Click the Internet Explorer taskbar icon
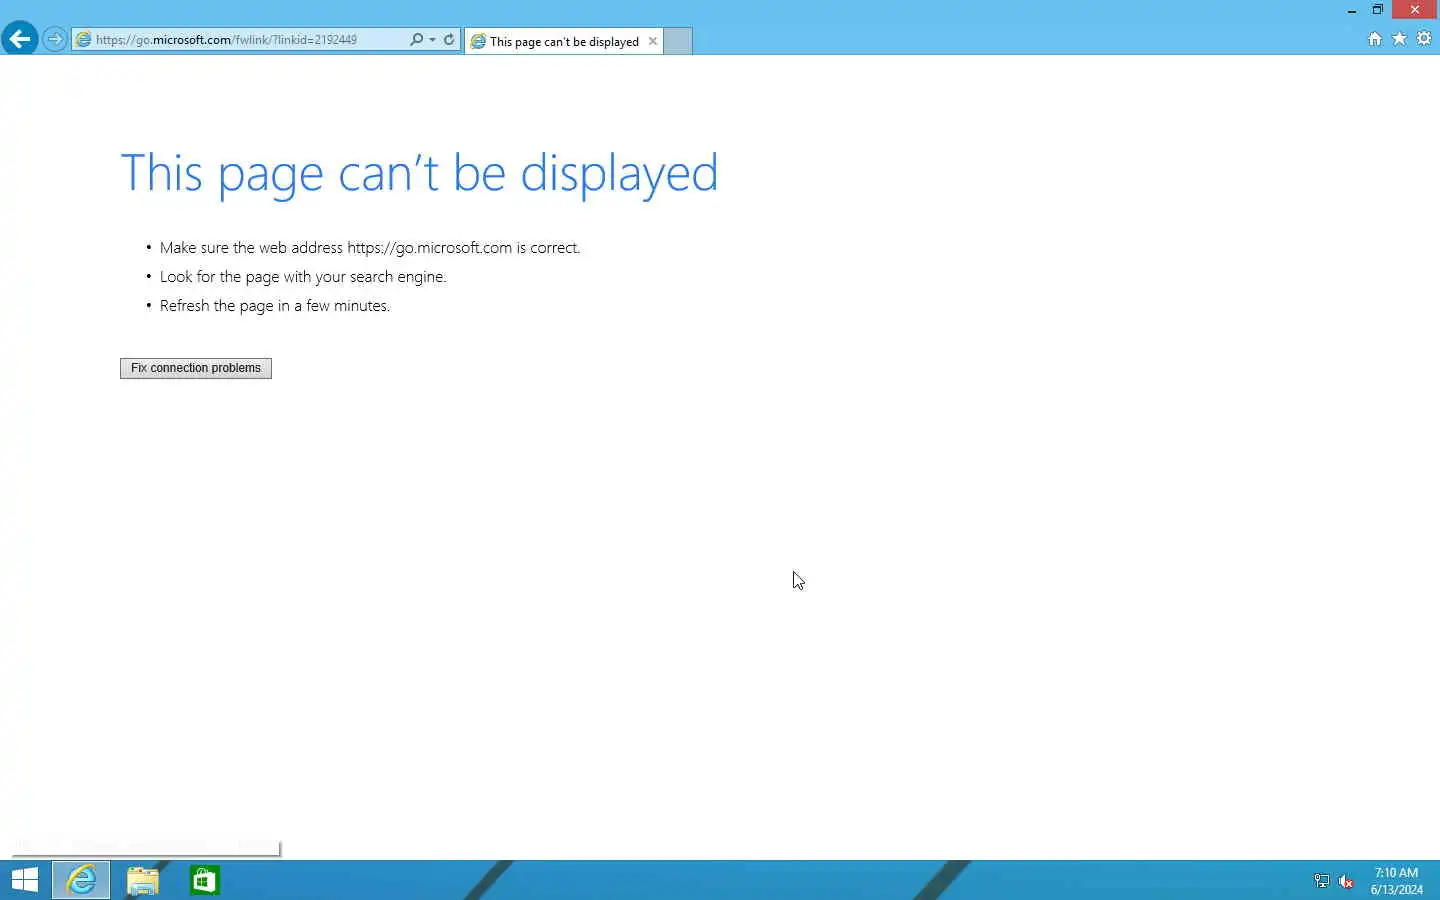The image size is (1440, 900). (x=81, y=880)
